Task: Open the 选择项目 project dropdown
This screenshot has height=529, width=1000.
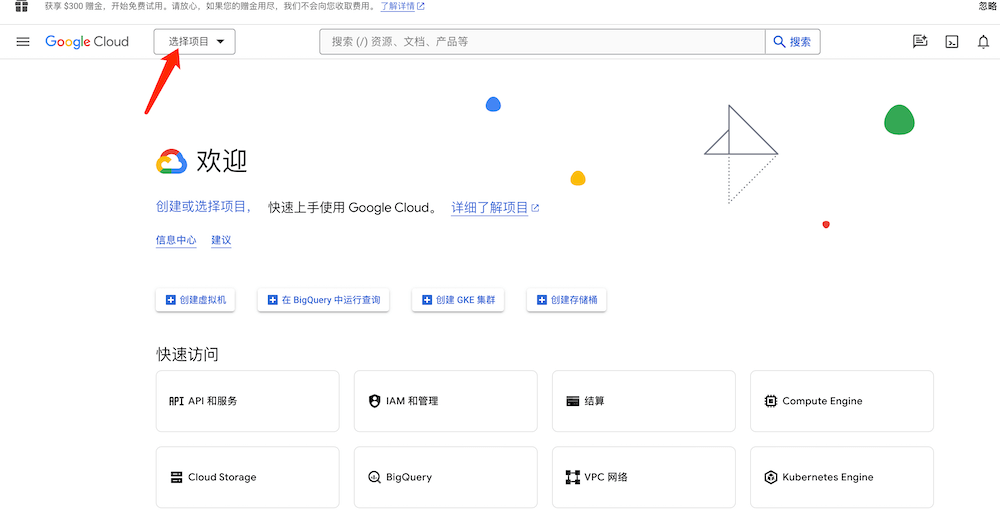Action: point(195,42)
